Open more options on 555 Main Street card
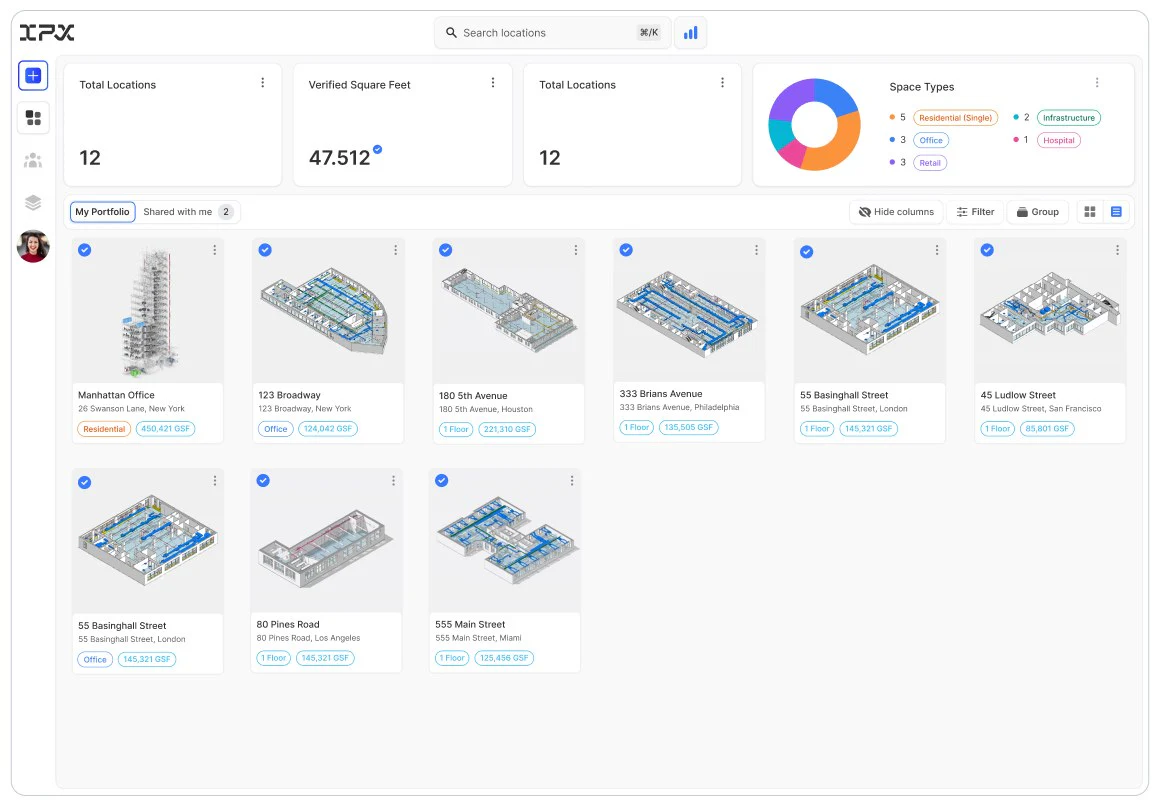 point(572,481)
